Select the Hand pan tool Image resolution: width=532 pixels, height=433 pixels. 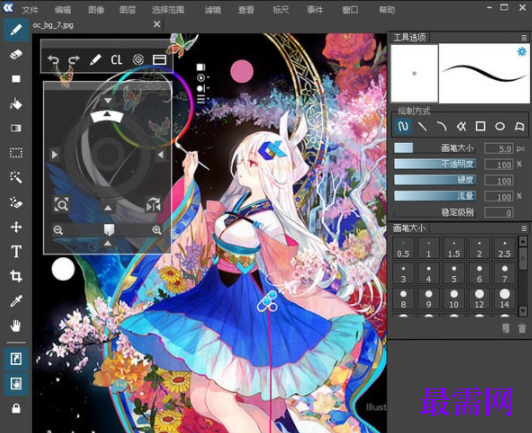tap(16, 326)
